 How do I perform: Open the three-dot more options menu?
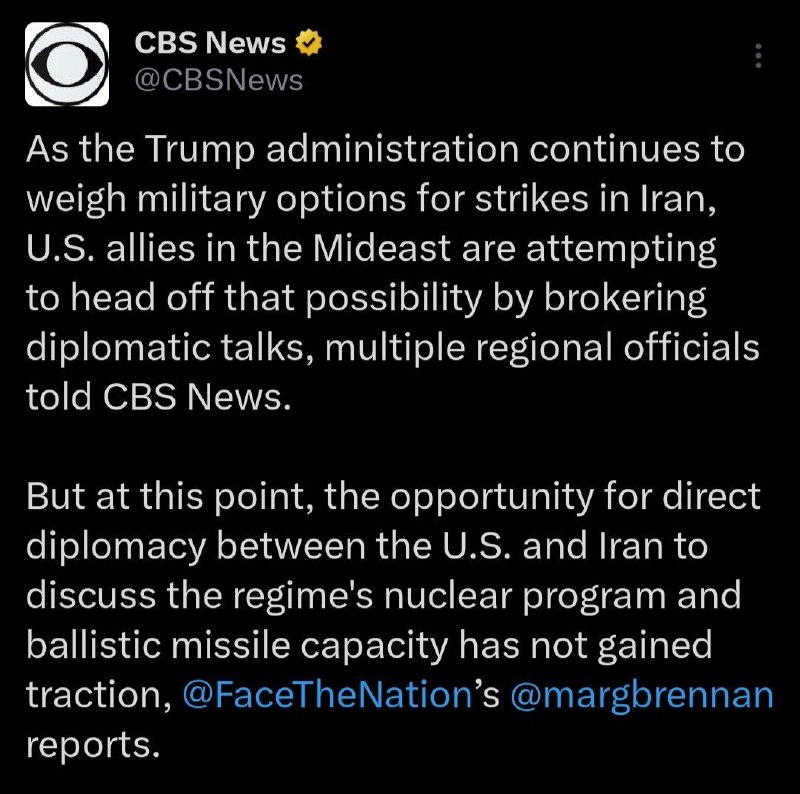pos(758,55)
